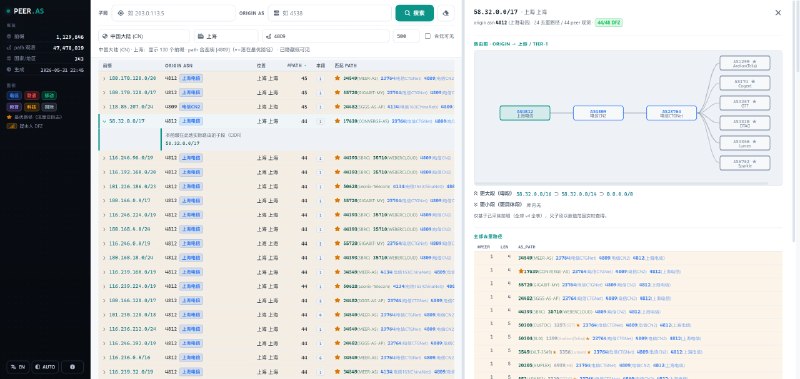Click the 最佳 PATH column header

(x=345, y=66)
